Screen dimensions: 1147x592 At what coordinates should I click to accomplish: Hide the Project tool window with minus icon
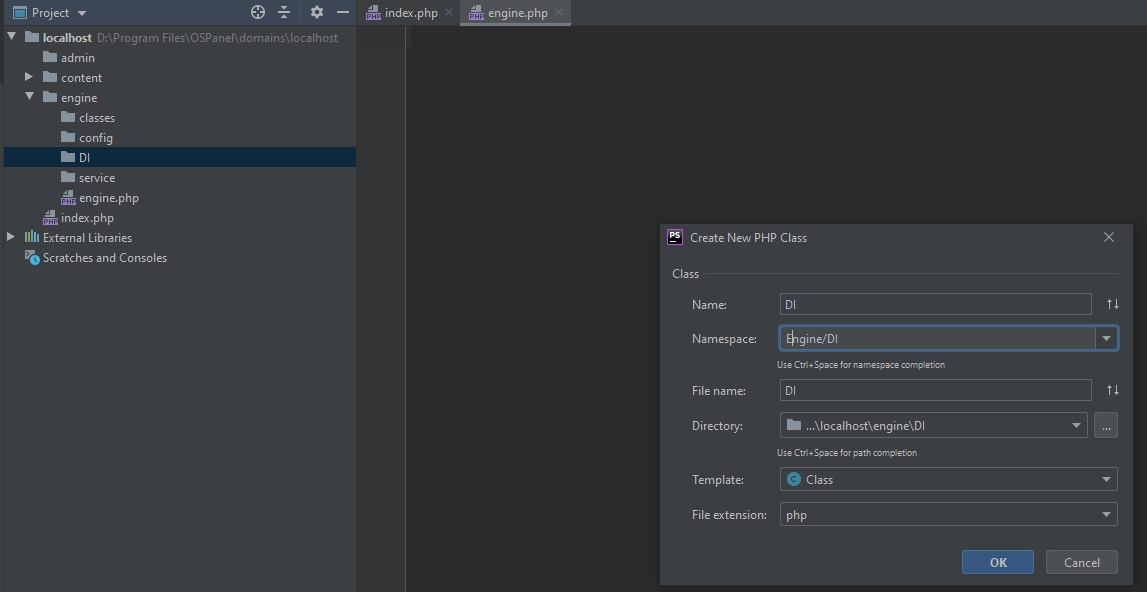[343, 12]
